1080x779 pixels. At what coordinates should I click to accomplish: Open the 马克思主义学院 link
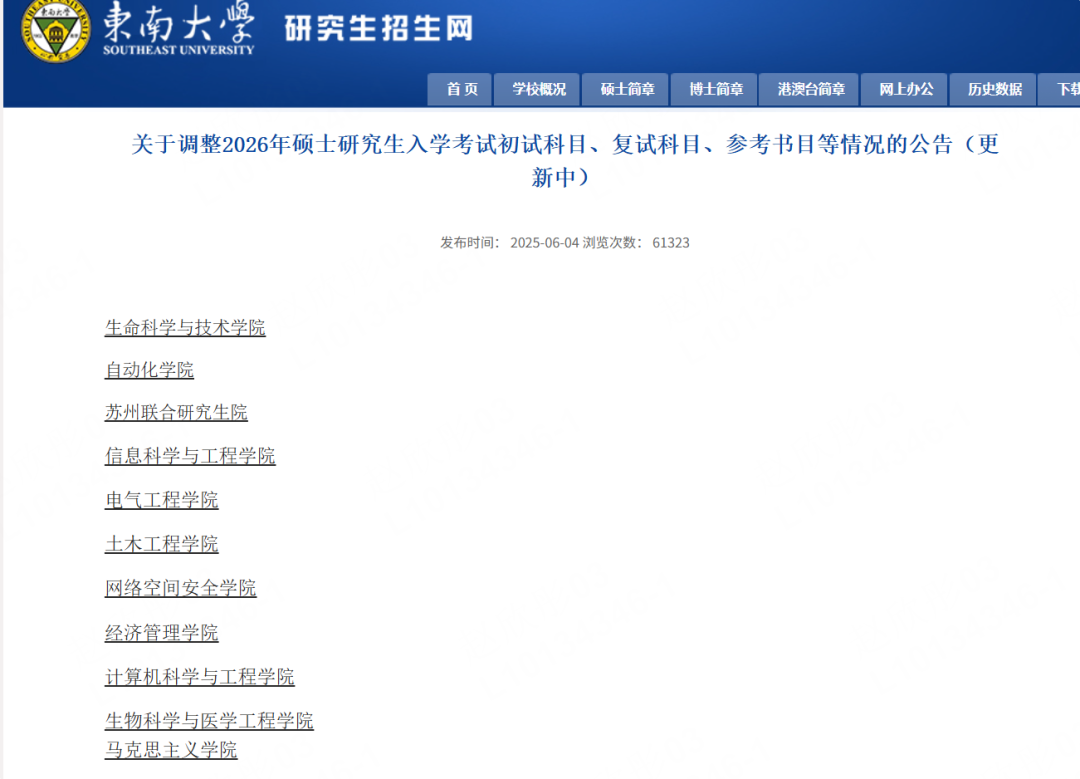click(171, 750)
